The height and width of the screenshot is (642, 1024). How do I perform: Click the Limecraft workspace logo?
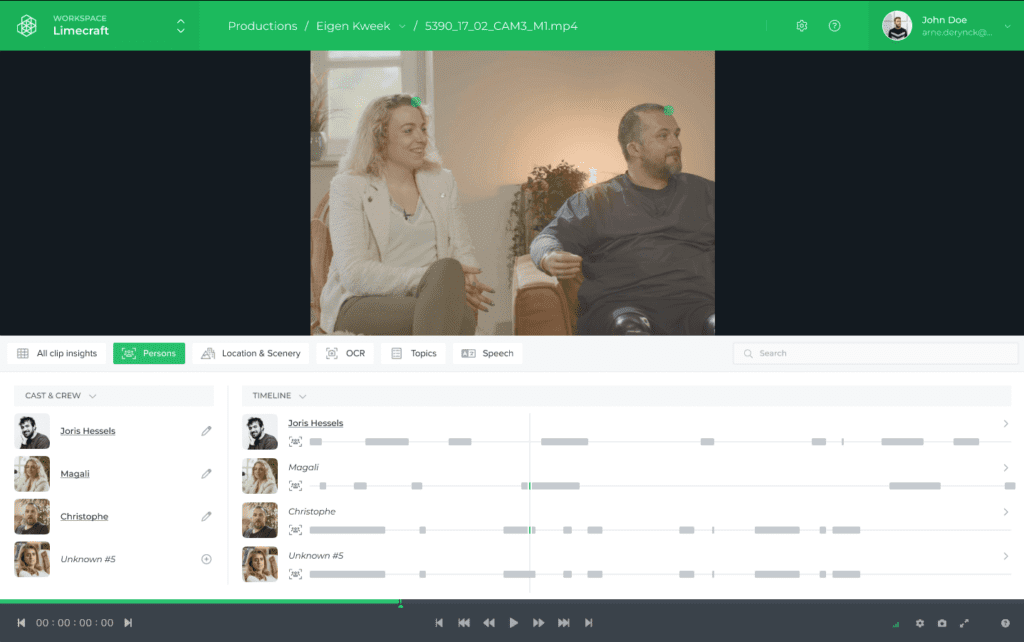point(27,26)
